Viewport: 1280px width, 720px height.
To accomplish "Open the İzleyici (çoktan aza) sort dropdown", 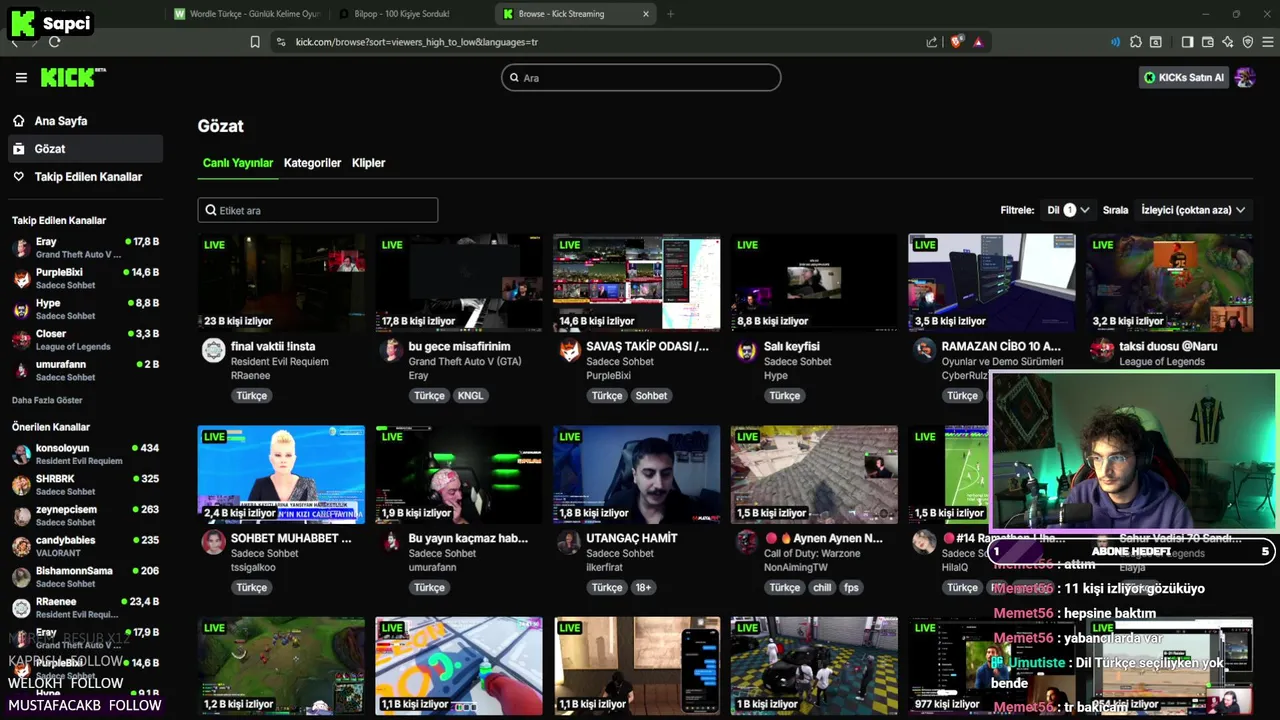I will [1193, 210].
